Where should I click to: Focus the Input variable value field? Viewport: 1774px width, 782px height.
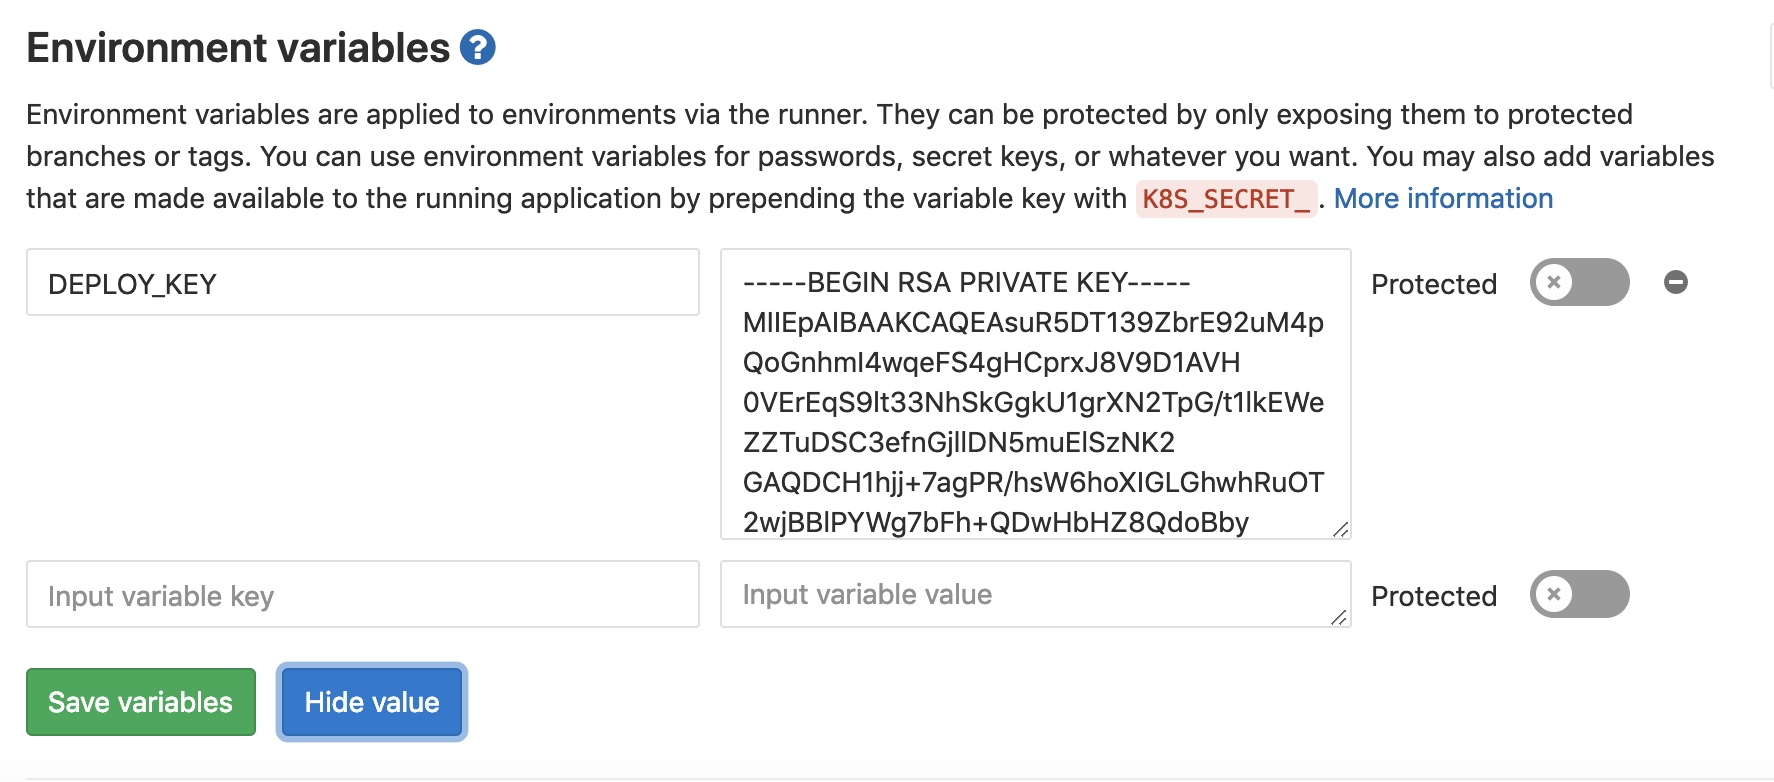[x=1036, y=594]
